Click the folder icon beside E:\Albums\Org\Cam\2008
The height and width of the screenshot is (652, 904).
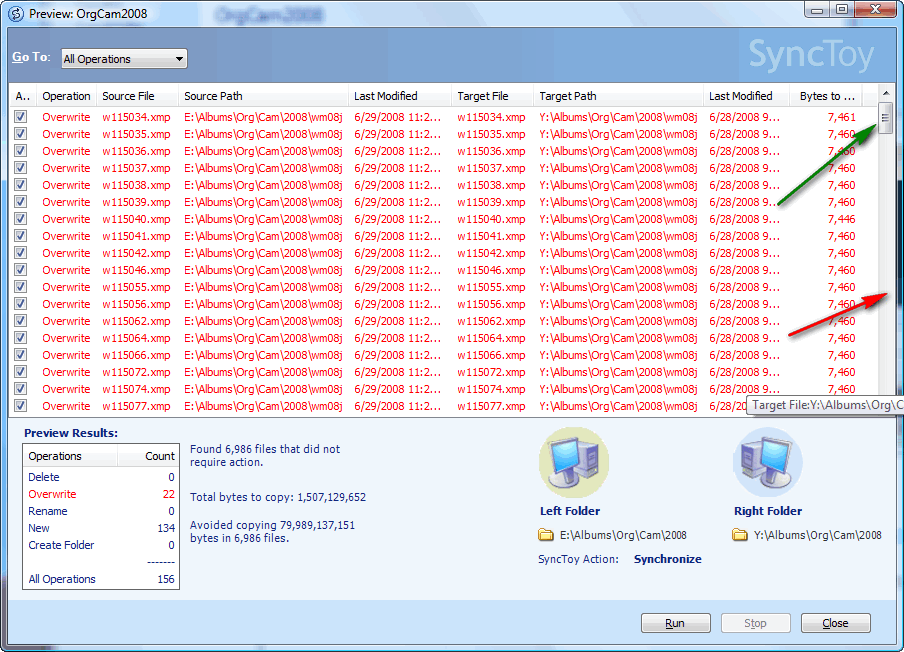coord(546,535)
